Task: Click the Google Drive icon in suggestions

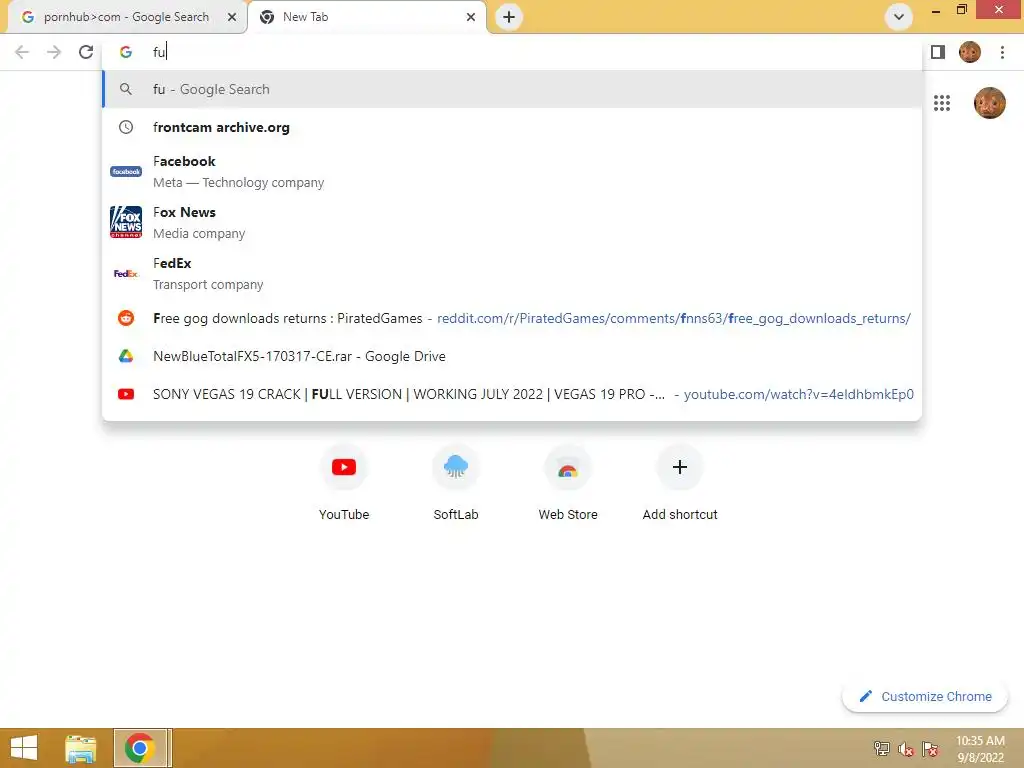Action: [126, 356]
